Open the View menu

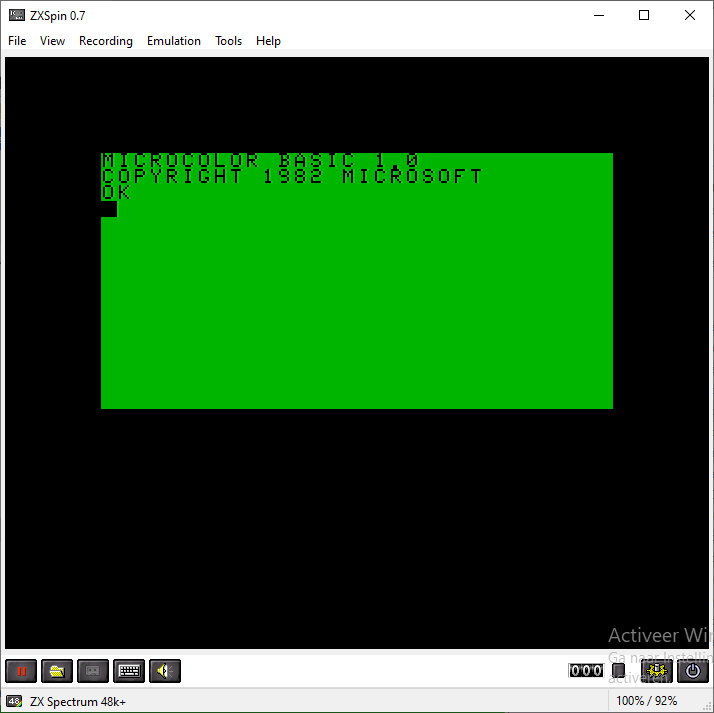click(52, 41)
